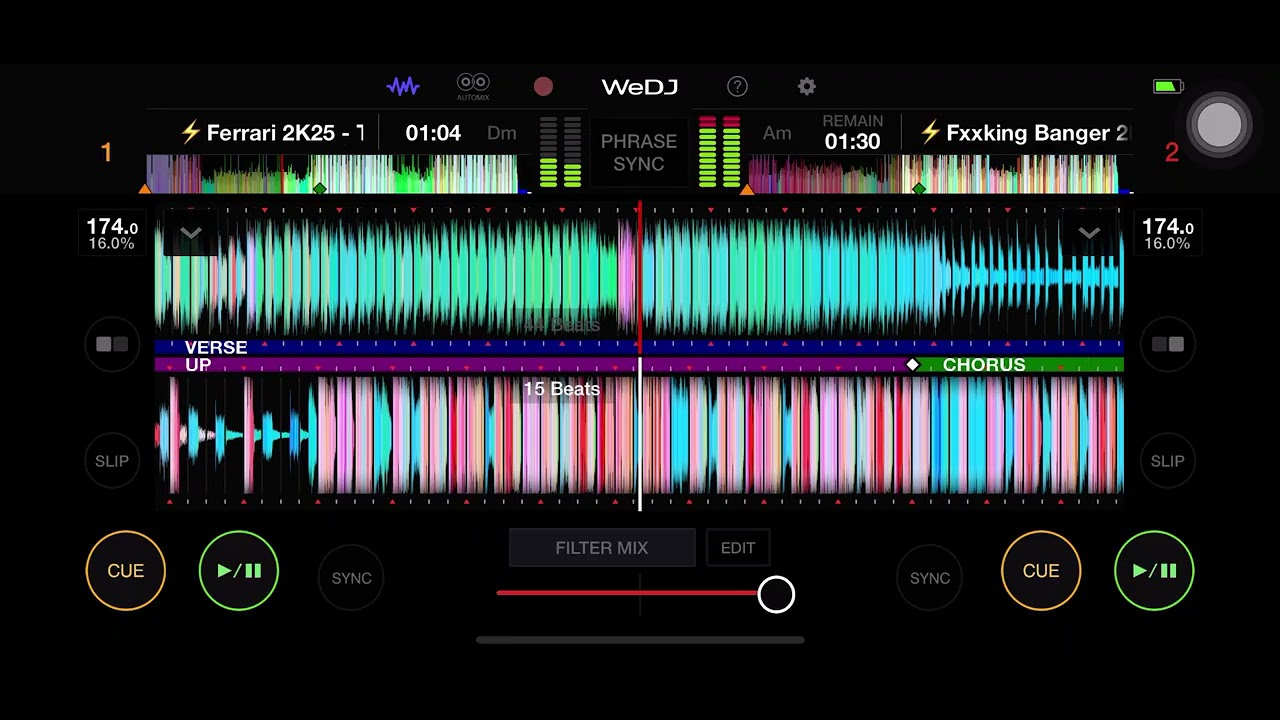Toggle deck 2 REMAIN time 01:30
The image size is (1280, 720).
click(x=853, y=133)
